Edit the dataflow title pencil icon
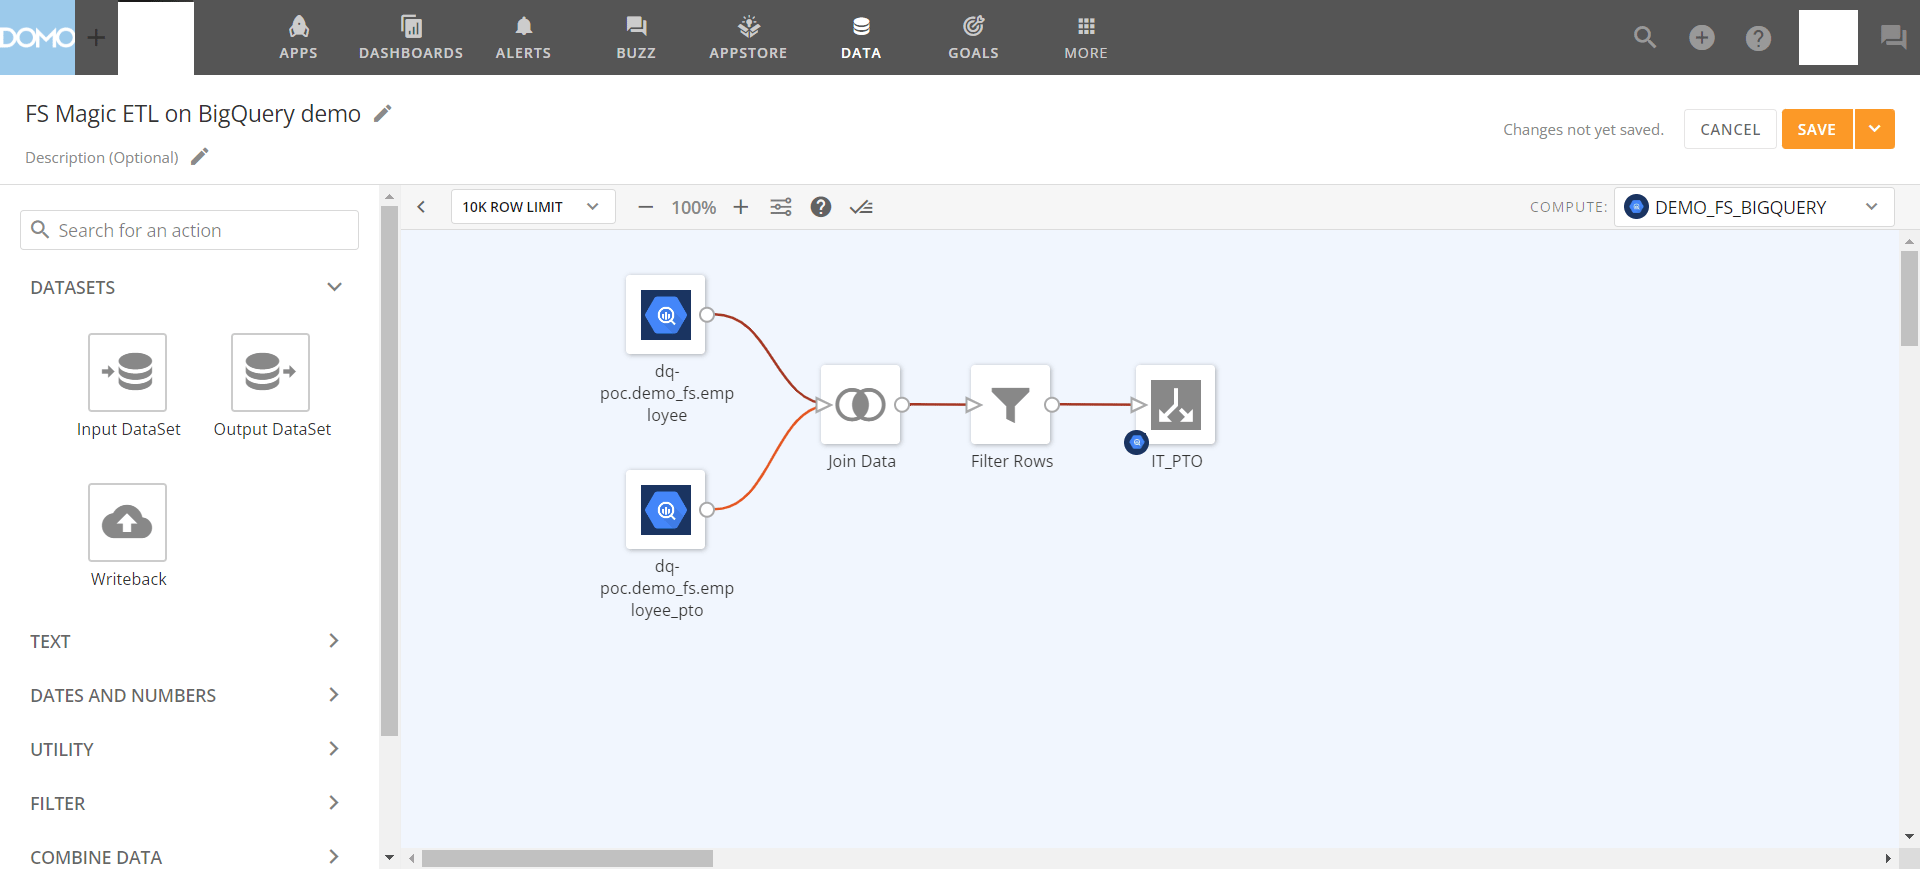1920x869 pixels. point(383,114)
